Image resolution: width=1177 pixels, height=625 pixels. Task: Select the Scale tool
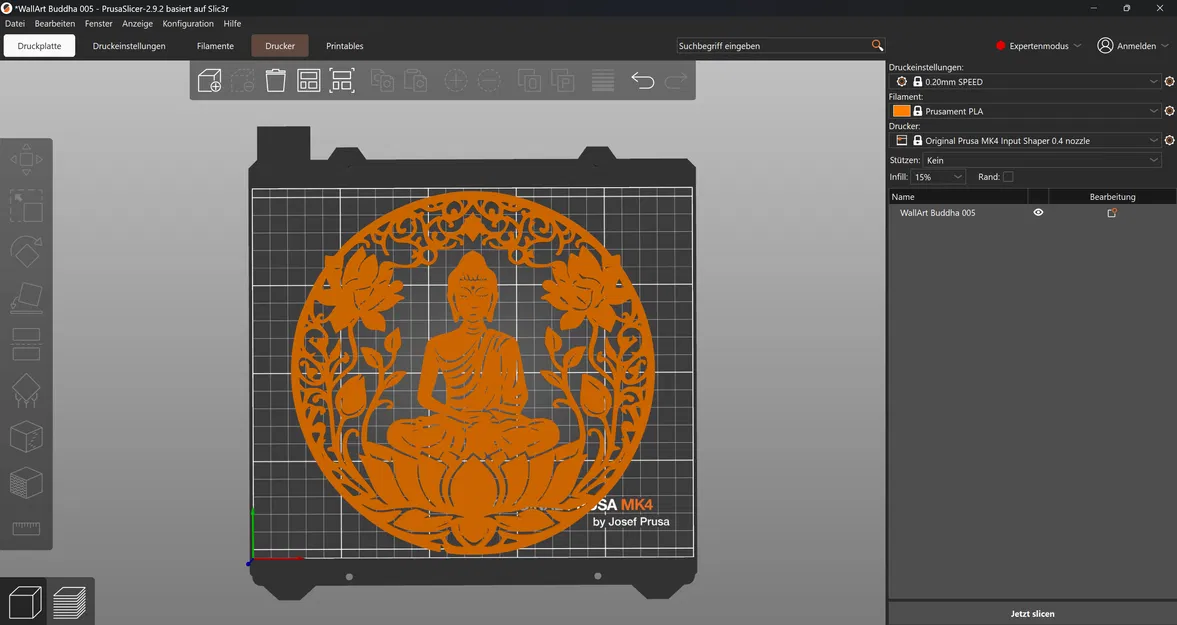25,206
